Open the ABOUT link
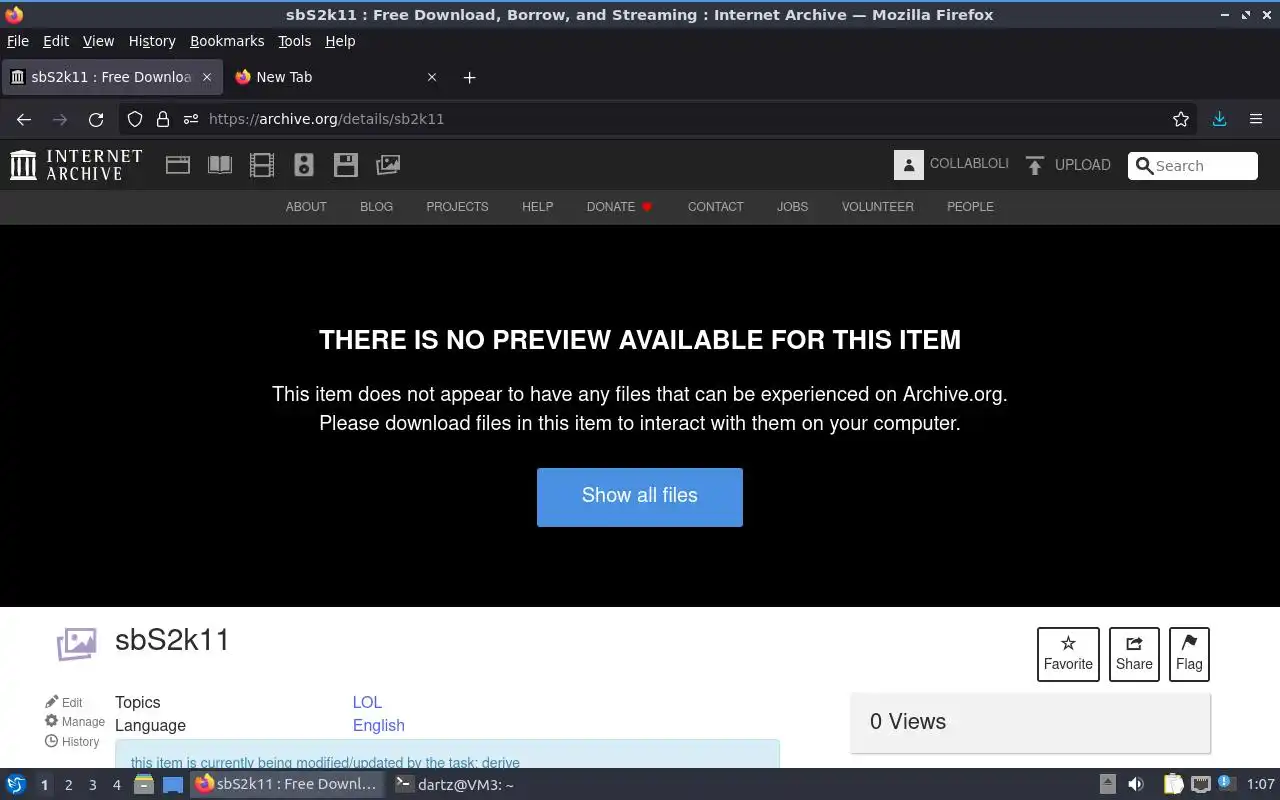Image resolution: width=1280 pixels, height=800 pixels. coord(306,207)
